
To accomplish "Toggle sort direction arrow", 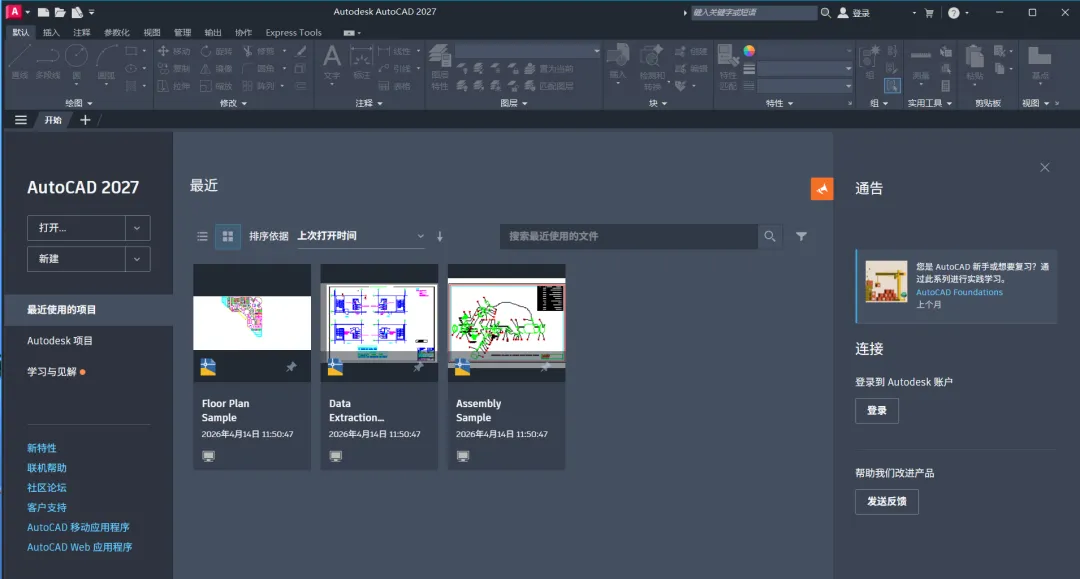I will [439, 236].
